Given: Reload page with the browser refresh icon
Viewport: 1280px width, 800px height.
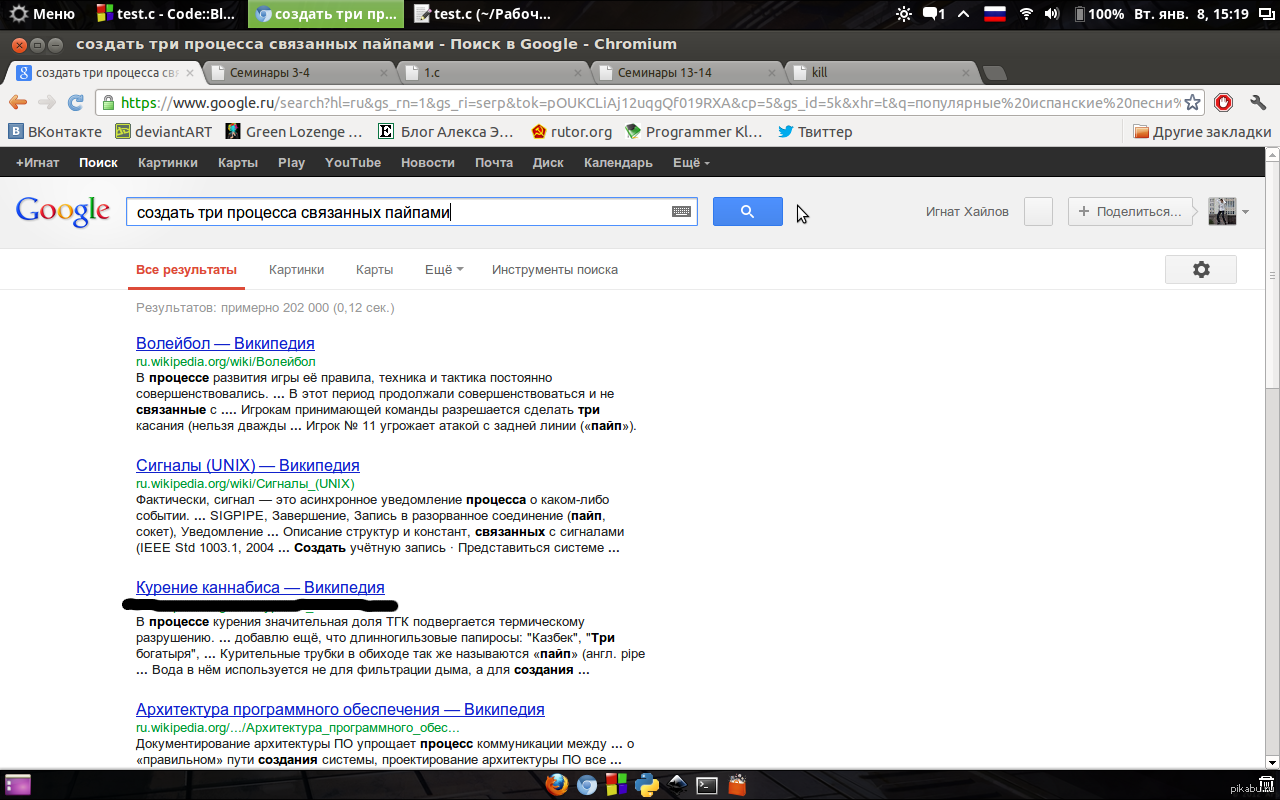Looking at the screenshot, I should point(75,102).
